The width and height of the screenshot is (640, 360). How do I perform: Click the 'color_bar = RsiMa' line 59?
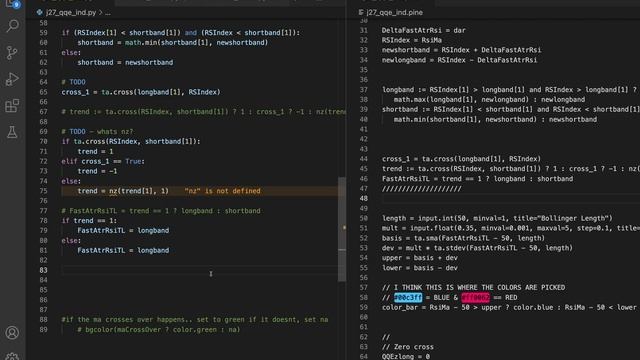pos(509,308)
